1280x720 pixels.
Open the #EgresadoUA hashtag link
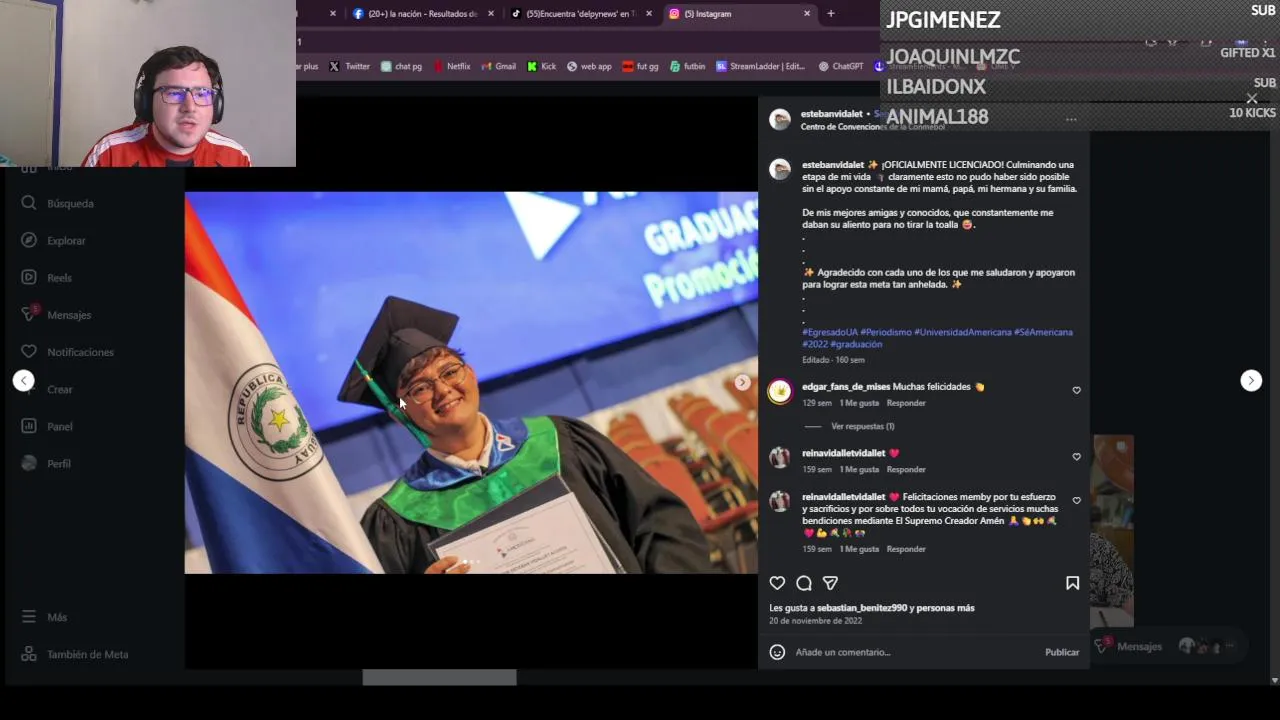[x=829, y=332]
